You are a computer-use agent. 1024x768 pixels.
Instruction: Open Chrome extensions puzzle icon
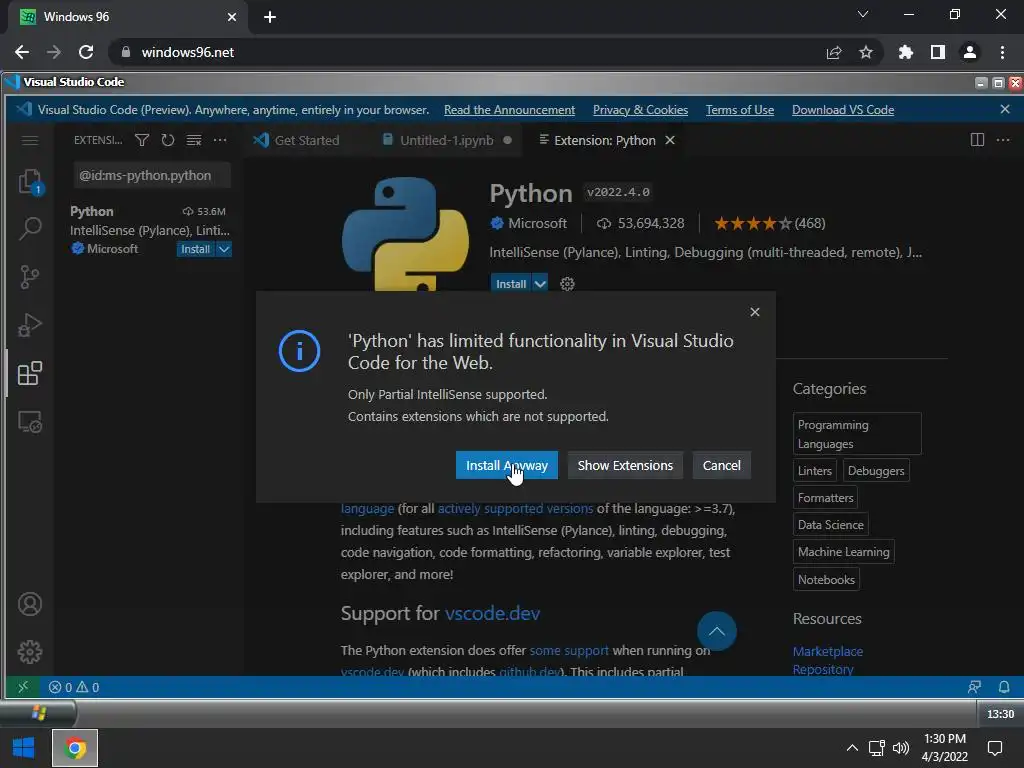click(x=905, y=52)
